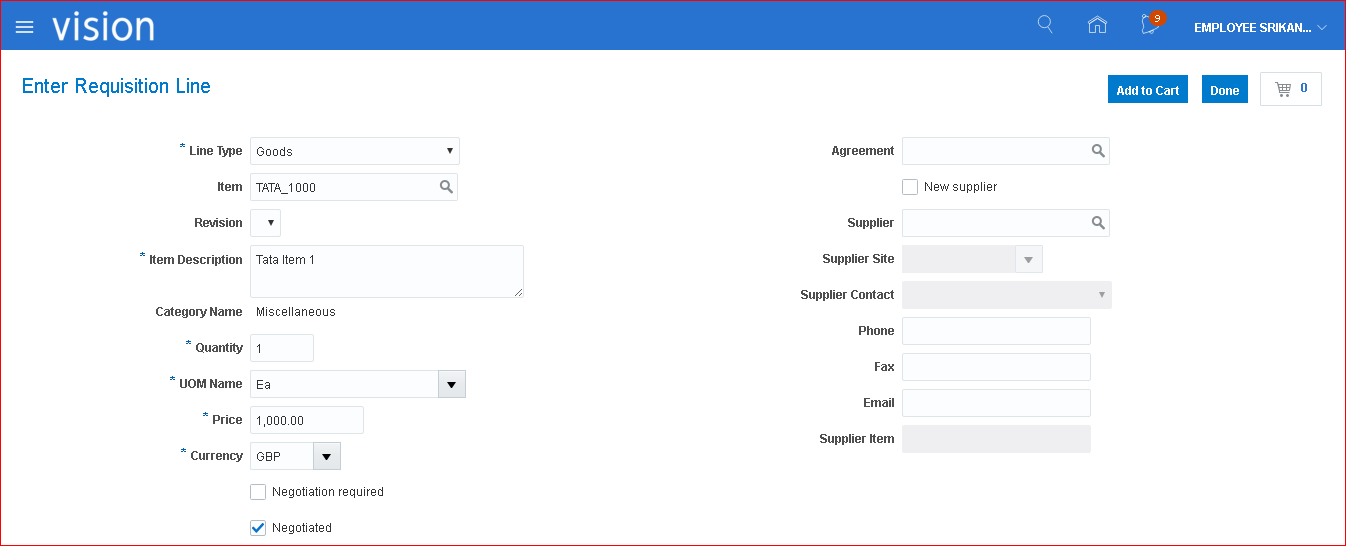Click the Item Description text area
This screenshot has width=1346, height=546.
(x=386, y=271)
